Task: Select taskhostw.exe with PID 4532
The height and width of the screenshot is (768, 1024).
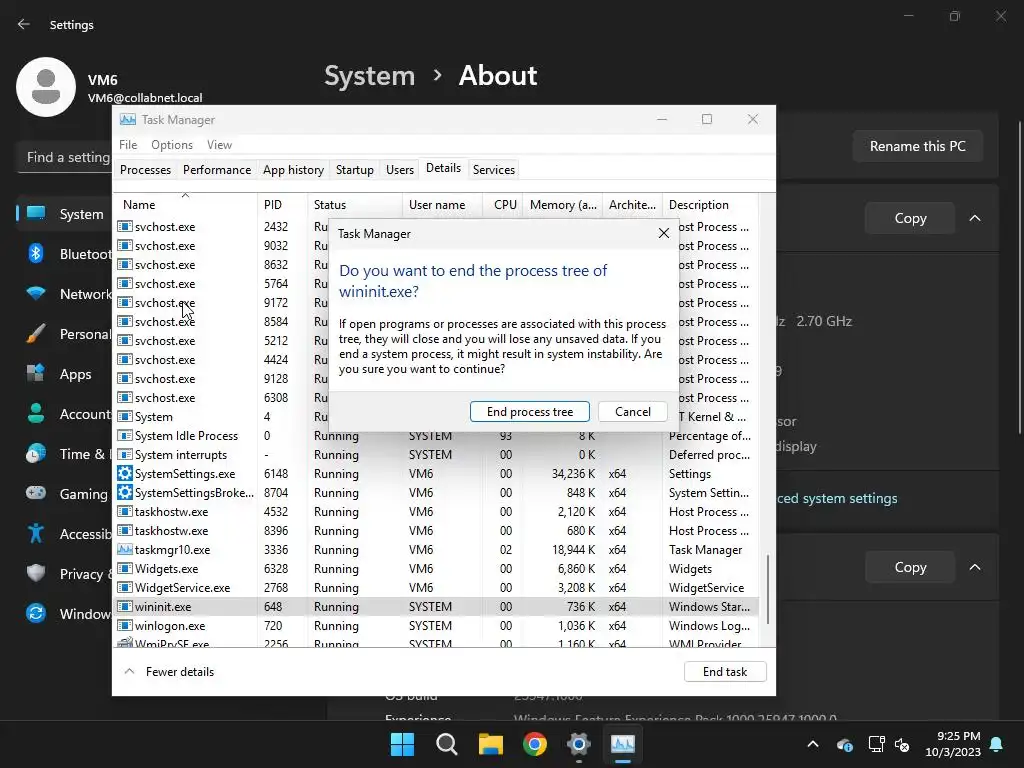Action: [436, 511]
